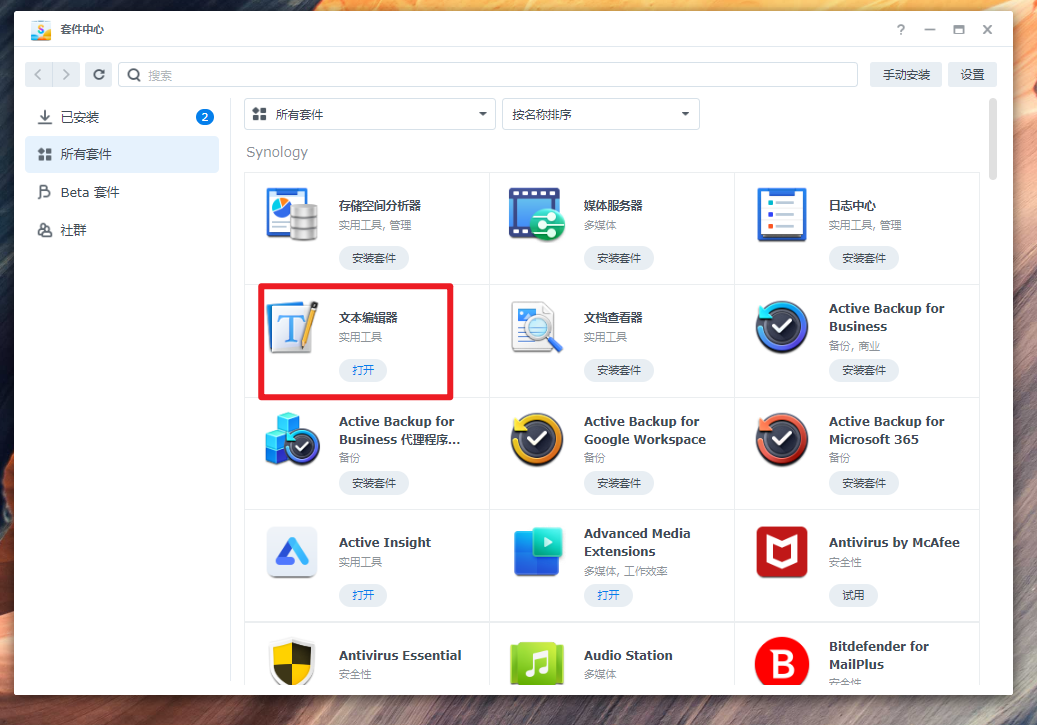1037x725 pixels.
Task: Open 设置 from the top right
Action: 972,75
